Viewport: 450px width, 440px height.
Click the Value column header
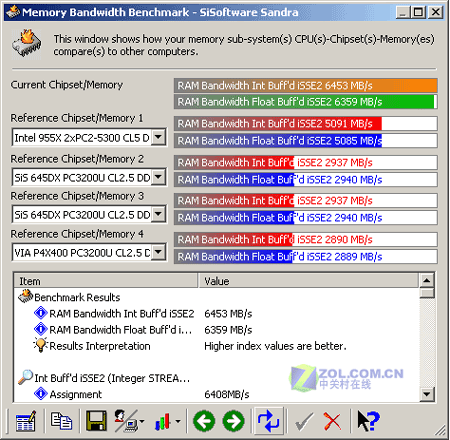(309, 281)
